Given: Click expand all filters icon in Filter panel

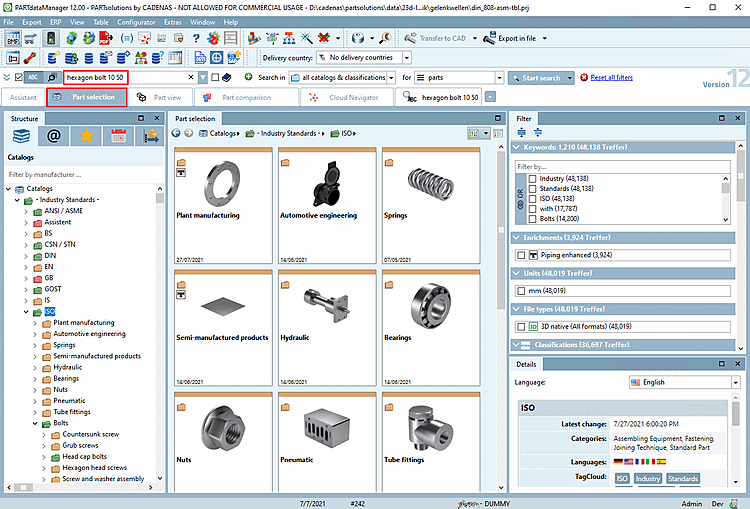Looking at the screenshot, I should pos(522,132).
